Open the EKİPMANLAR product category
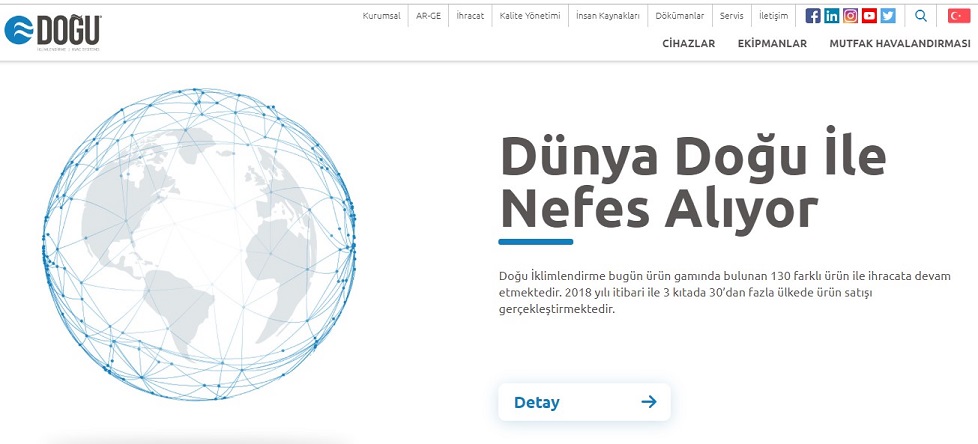978x444 pixels. [x=772, y=44]
